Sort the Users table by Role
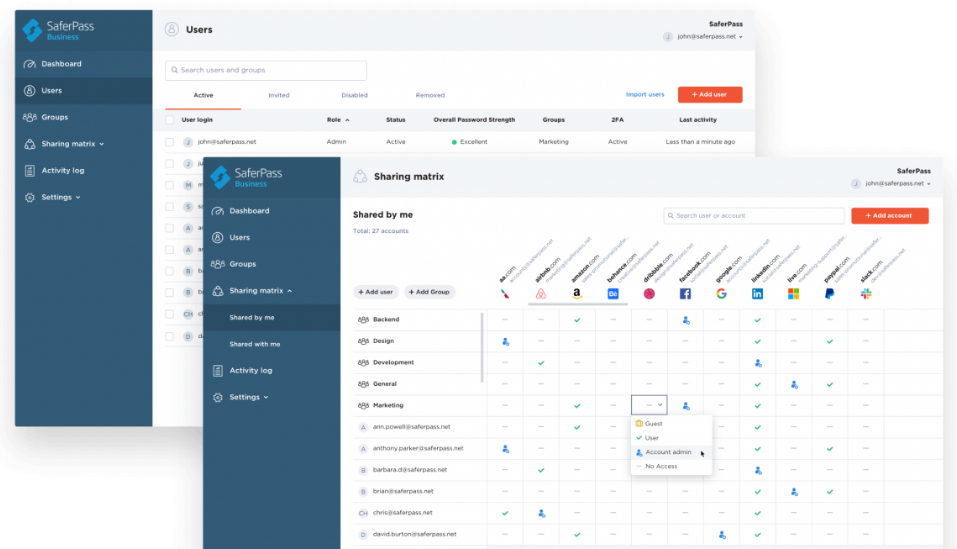Image resolution: width=957 pixels, height=549 pixels. pyautogui.click(x=338, y=120)
